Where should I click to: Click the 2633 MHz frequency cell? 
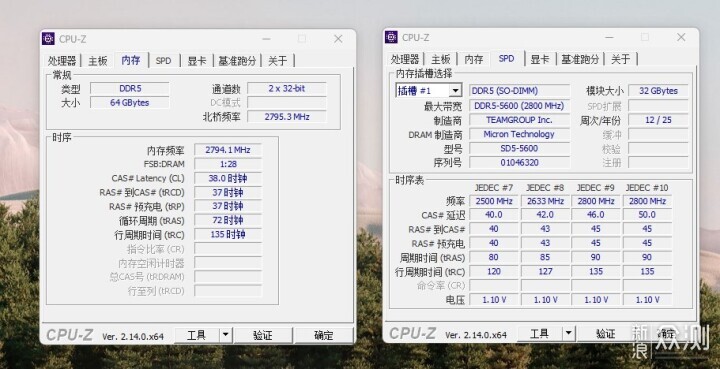pos(545,201)
